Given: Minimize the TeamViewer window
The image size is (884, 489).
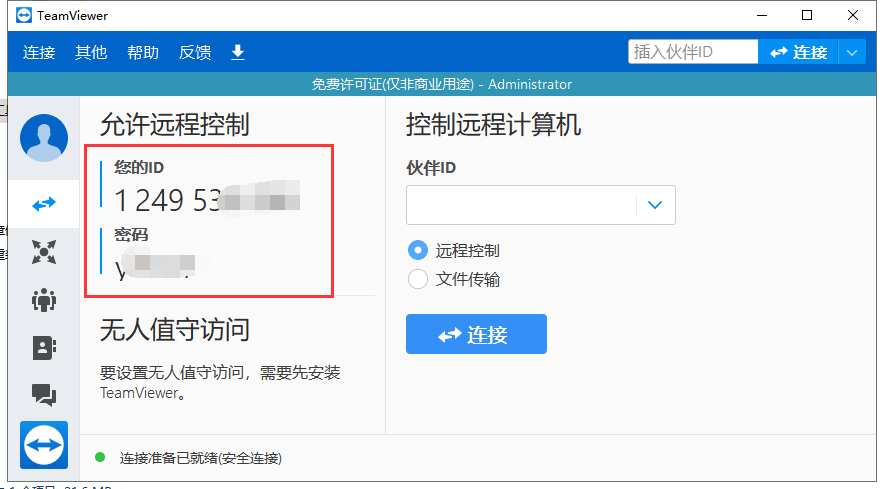Looking at the screenshot, I should coord(762,15).
